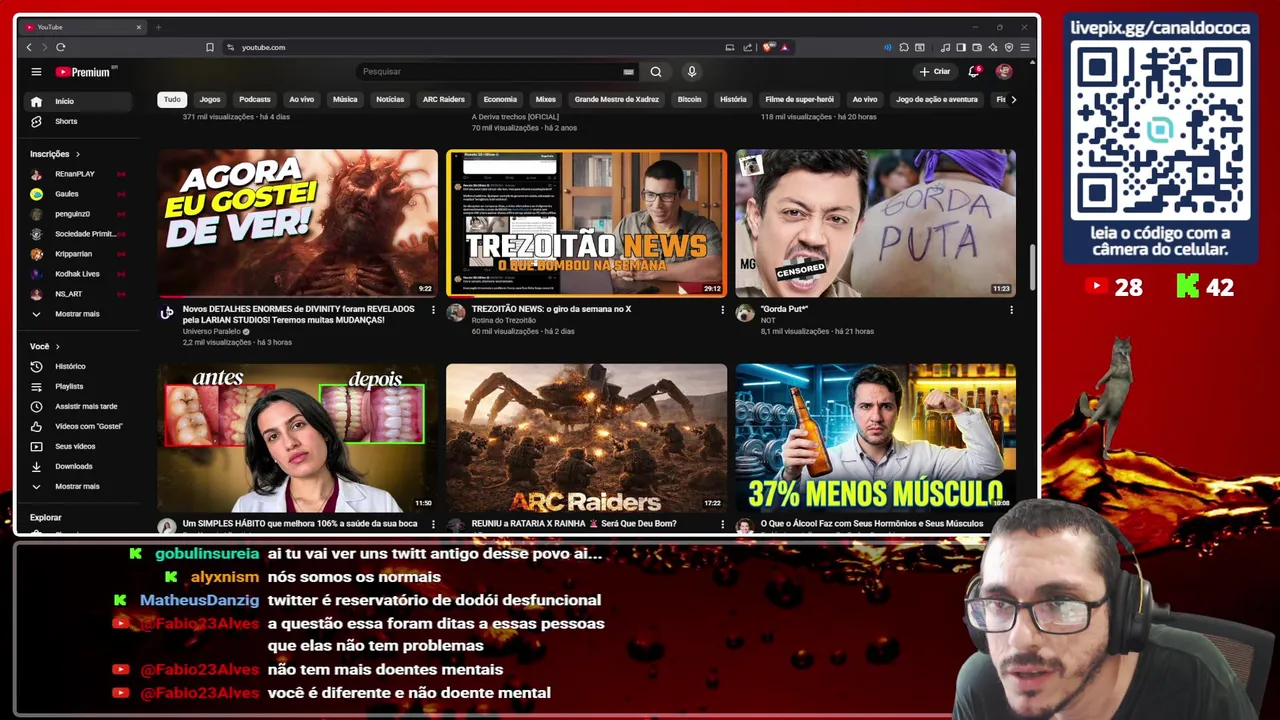
Task: Open options menu for "Gorda Put*" video
Action: tap(1011, 310)
